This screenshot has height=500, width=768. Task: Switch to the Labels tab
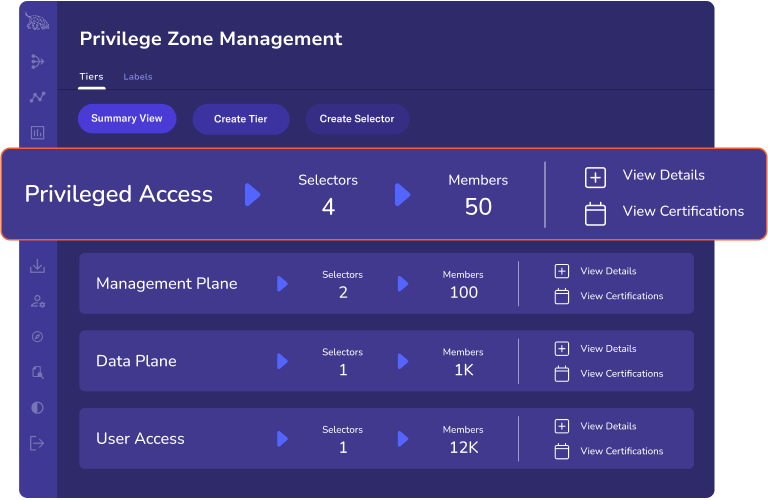[x=138, y=77]
